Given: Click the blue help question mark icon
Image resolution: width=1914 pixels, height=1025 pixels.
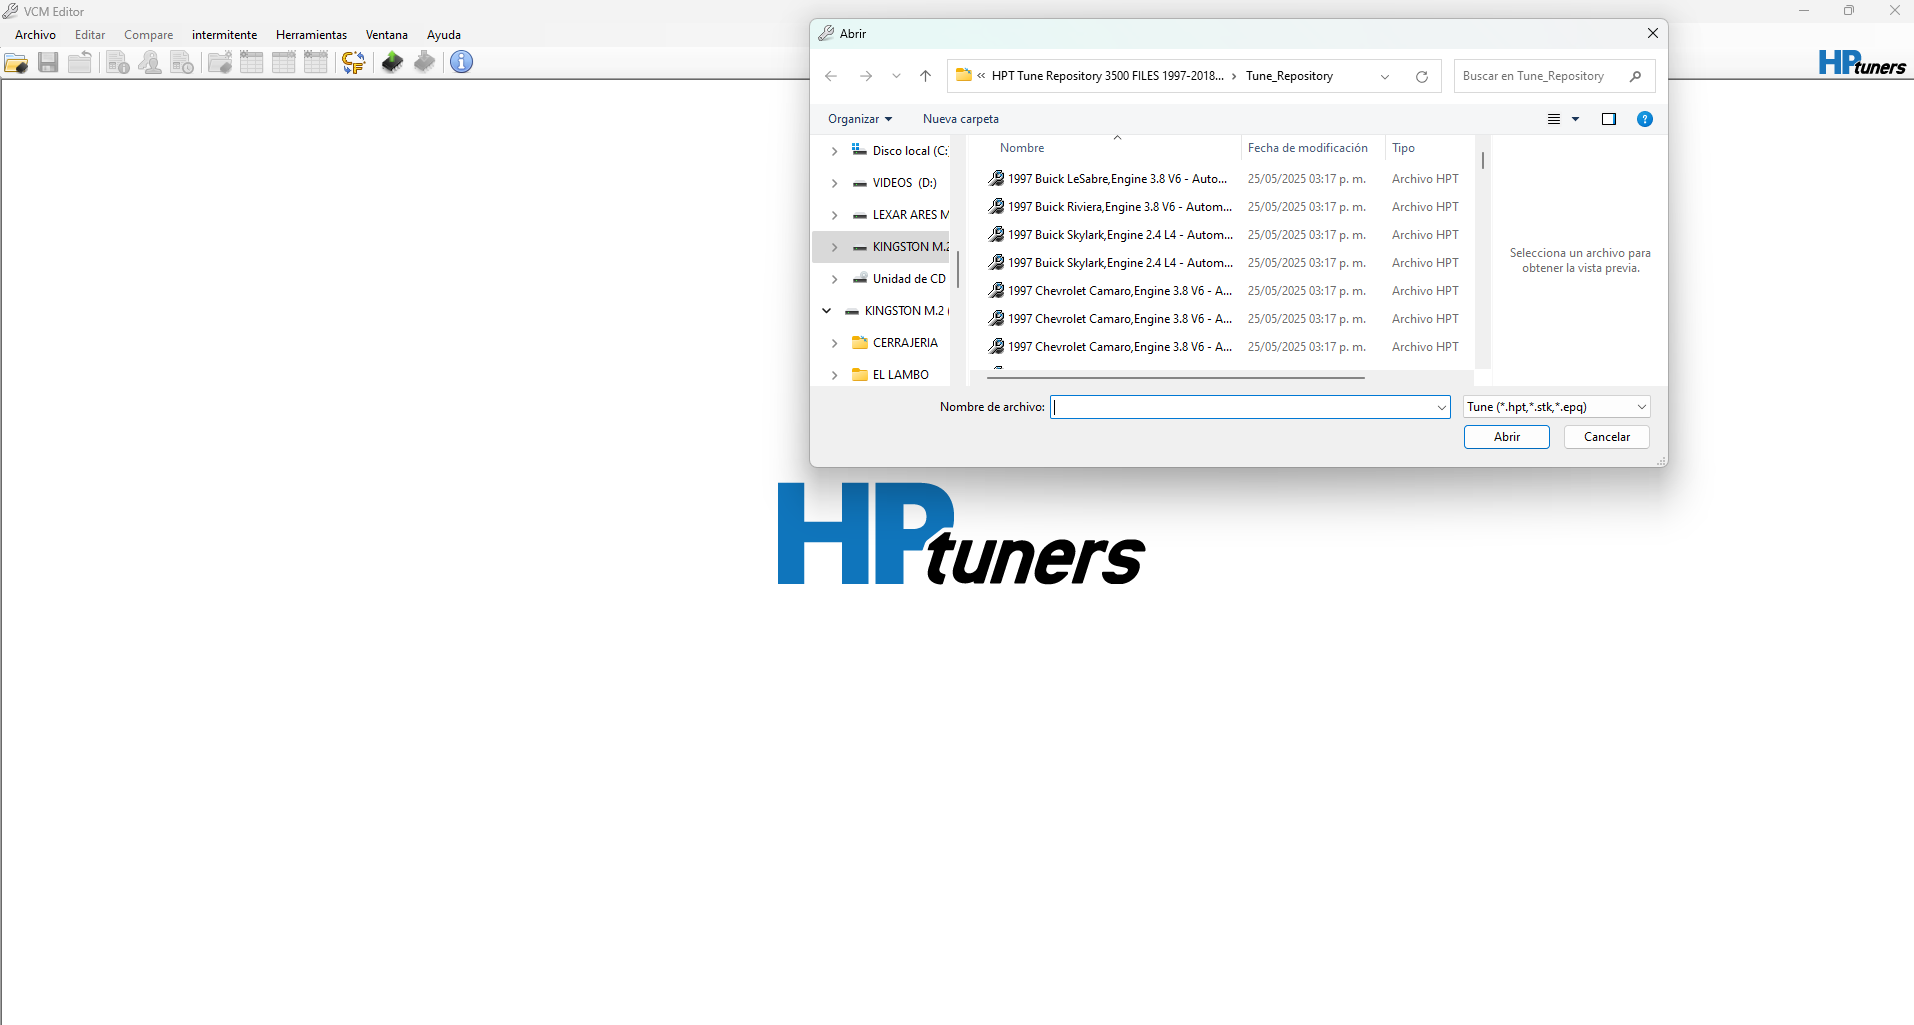Looking at the screenshot, I should point(1644,119).
